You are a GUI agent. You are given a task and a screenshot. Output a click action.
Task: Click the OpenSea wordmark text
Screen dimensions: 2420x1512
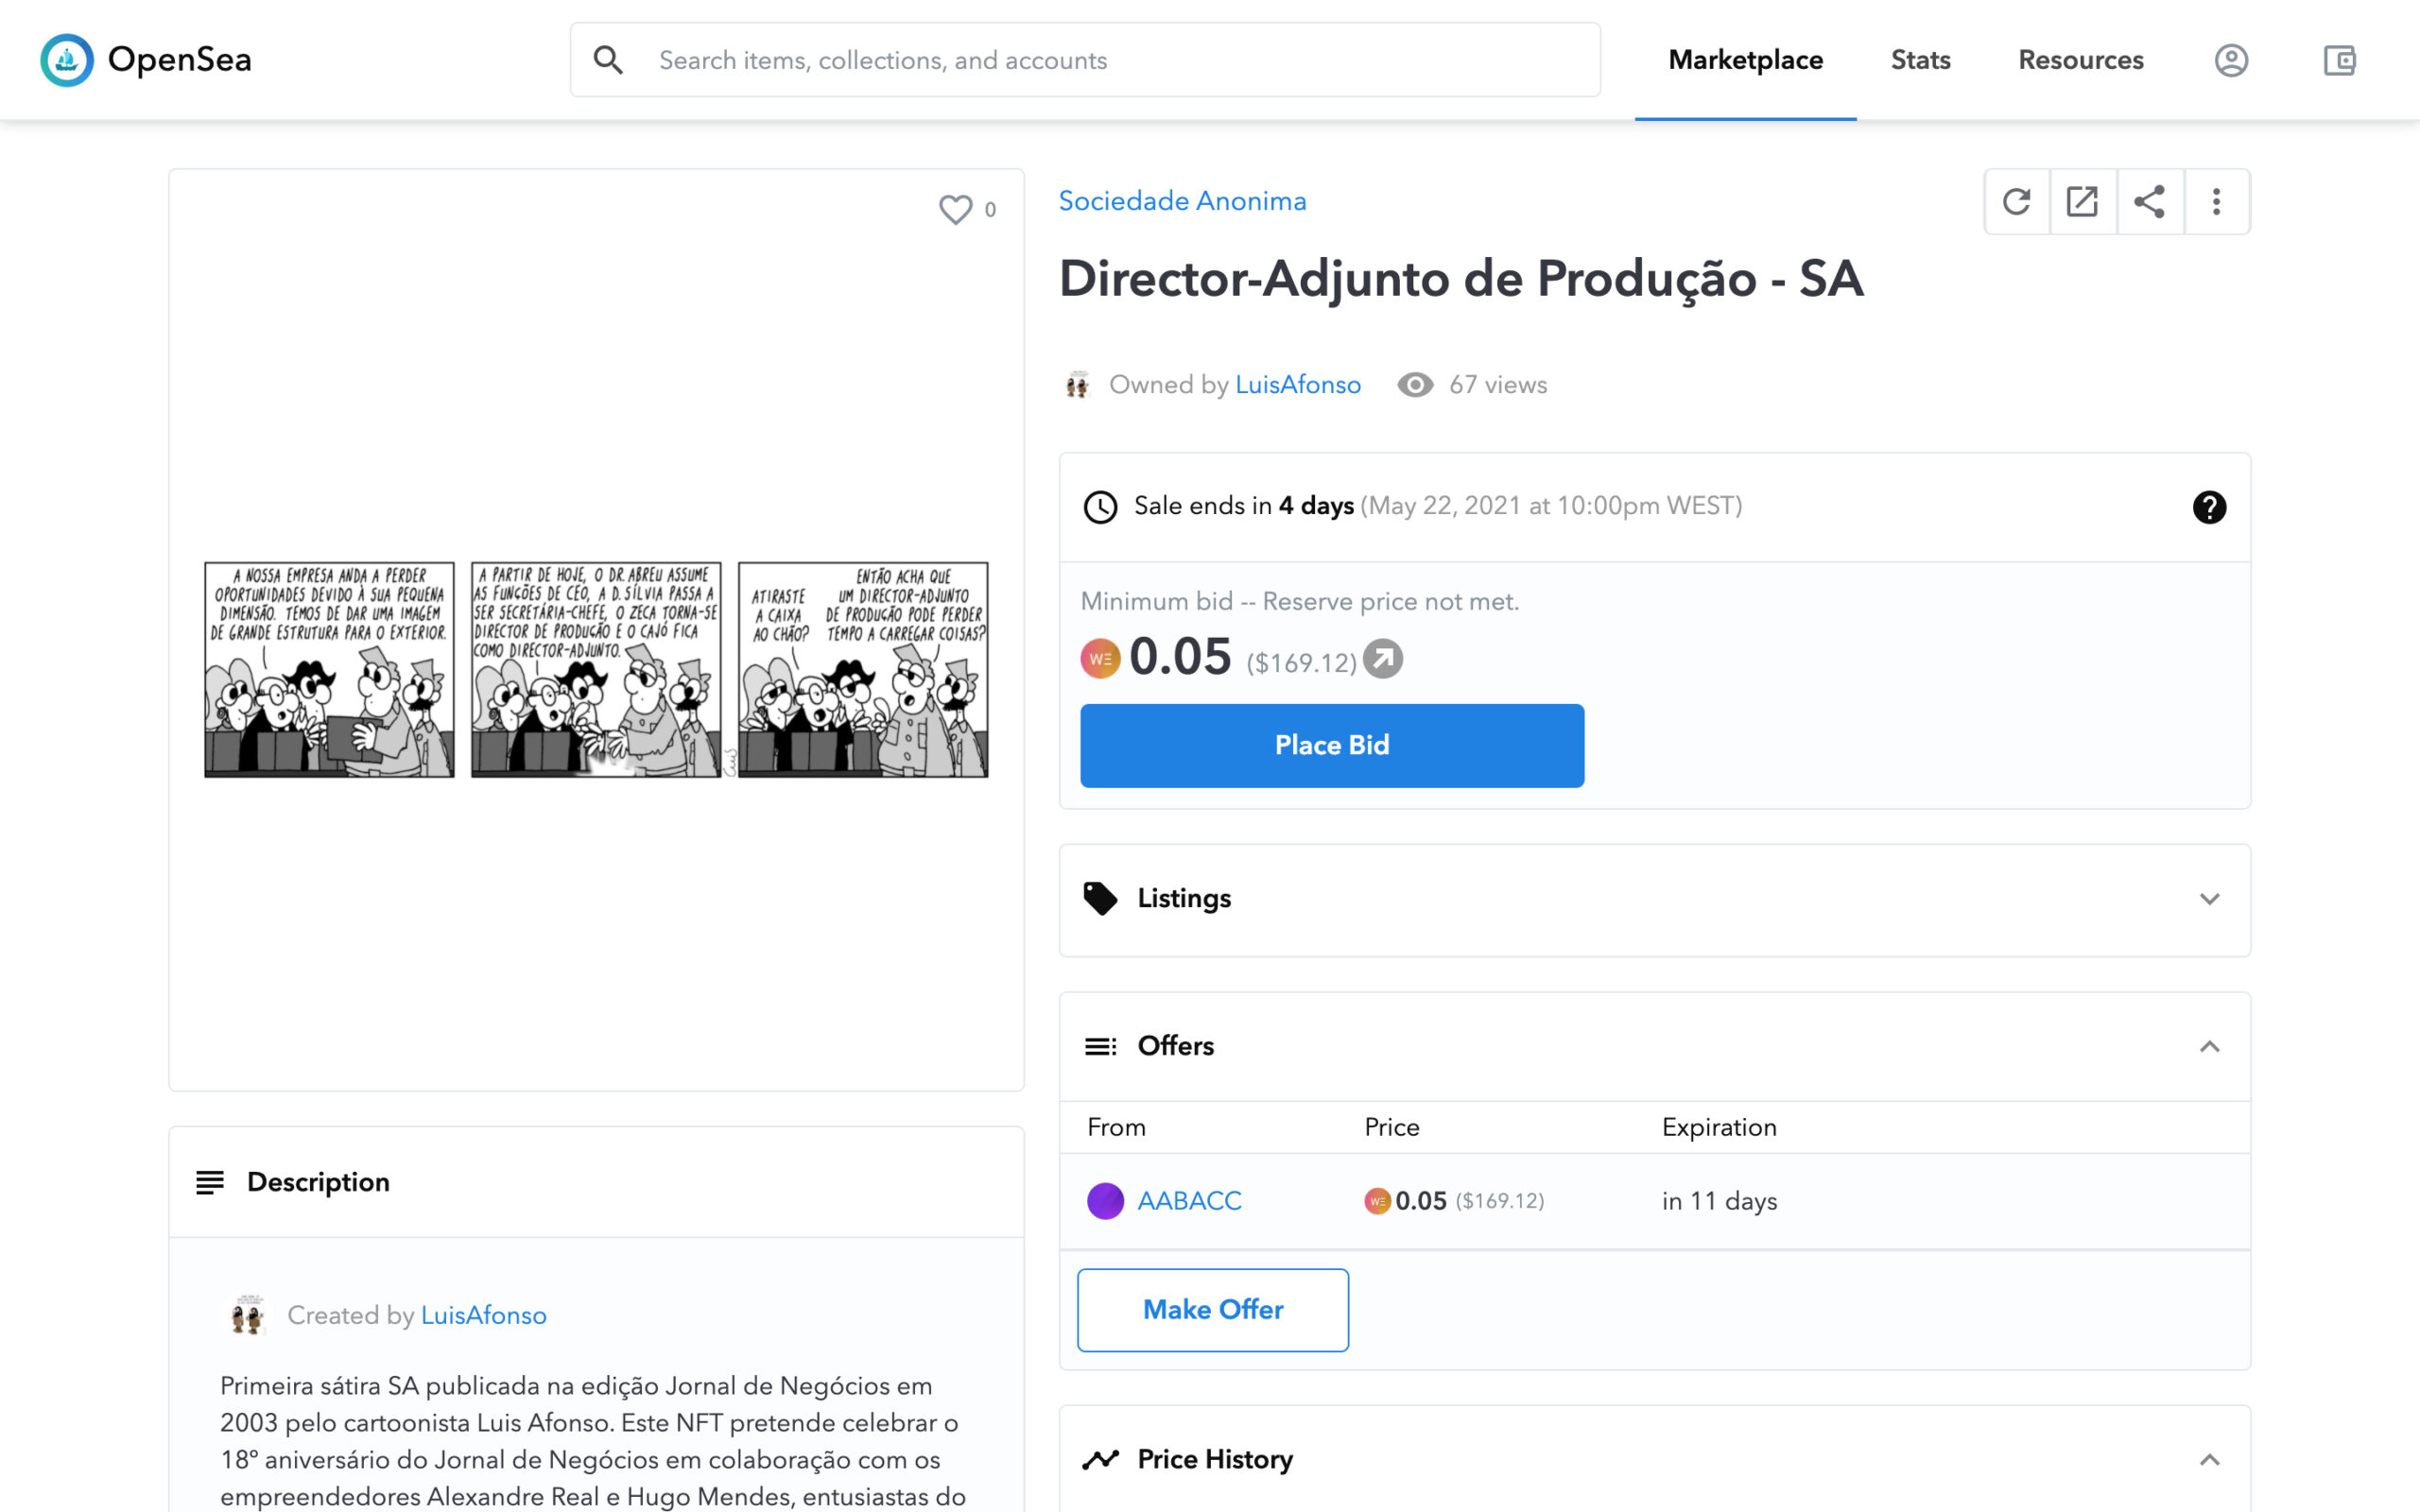[180, 60]
